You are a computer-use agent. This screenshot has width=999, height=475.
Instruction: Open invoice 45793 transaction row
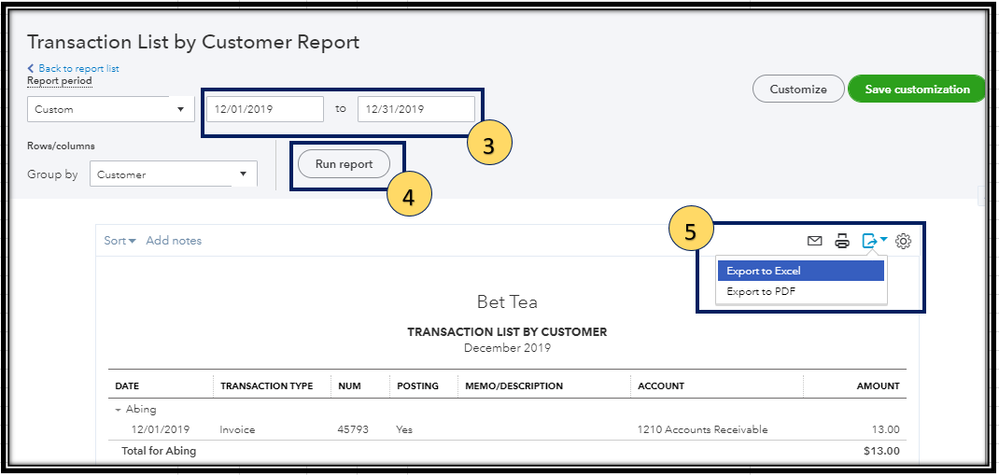tap(507, 429)
